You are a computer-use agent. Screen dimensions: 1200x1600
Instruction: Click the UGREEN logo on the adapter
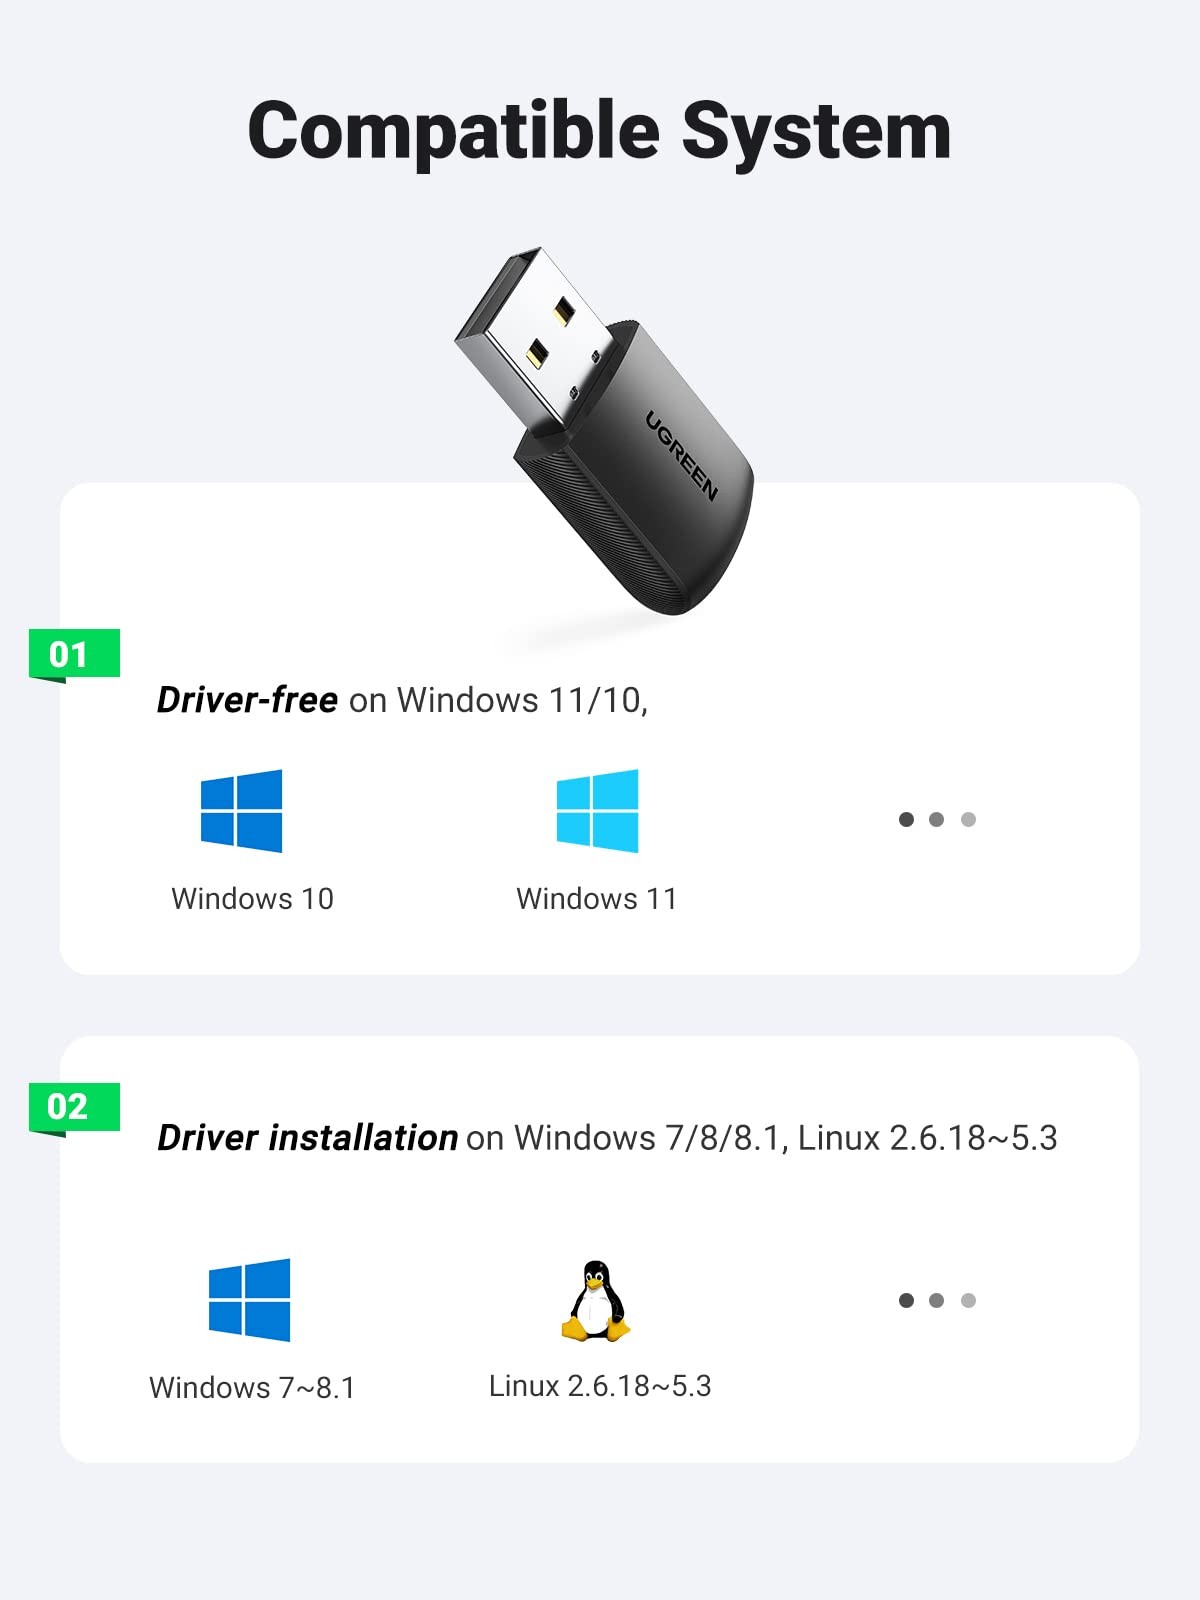tap(681, 456)
